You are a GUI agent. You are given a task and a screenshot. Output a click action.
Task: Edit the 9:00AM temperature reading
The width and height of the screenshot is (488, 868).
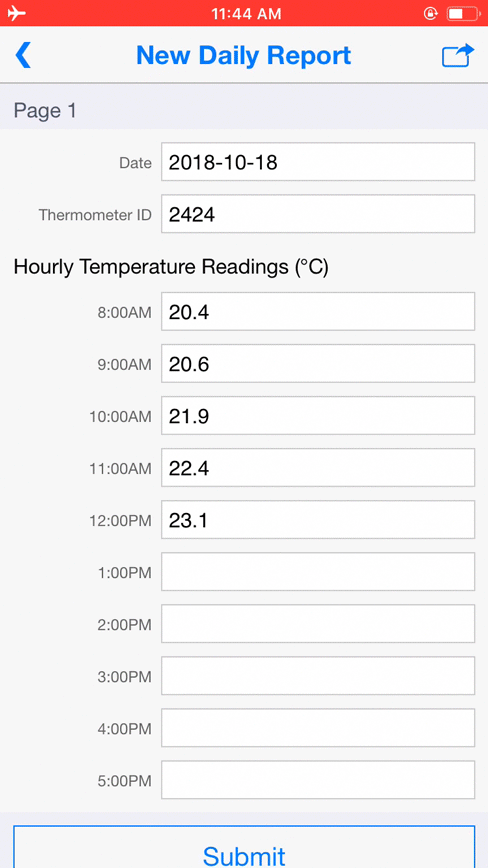point(318,364)
